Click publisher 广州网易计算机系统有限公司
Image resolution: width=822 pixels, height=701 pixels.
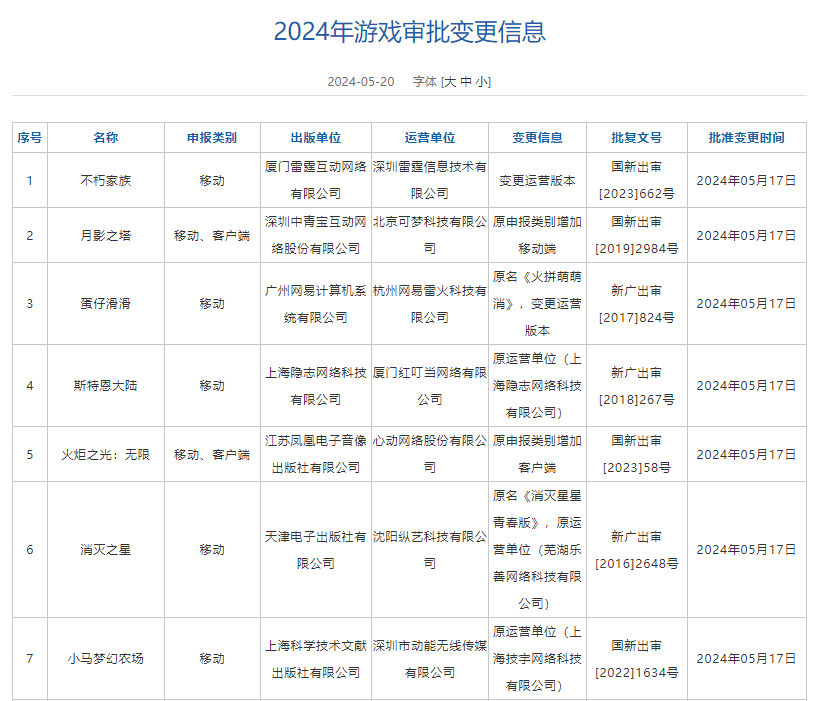316,304
